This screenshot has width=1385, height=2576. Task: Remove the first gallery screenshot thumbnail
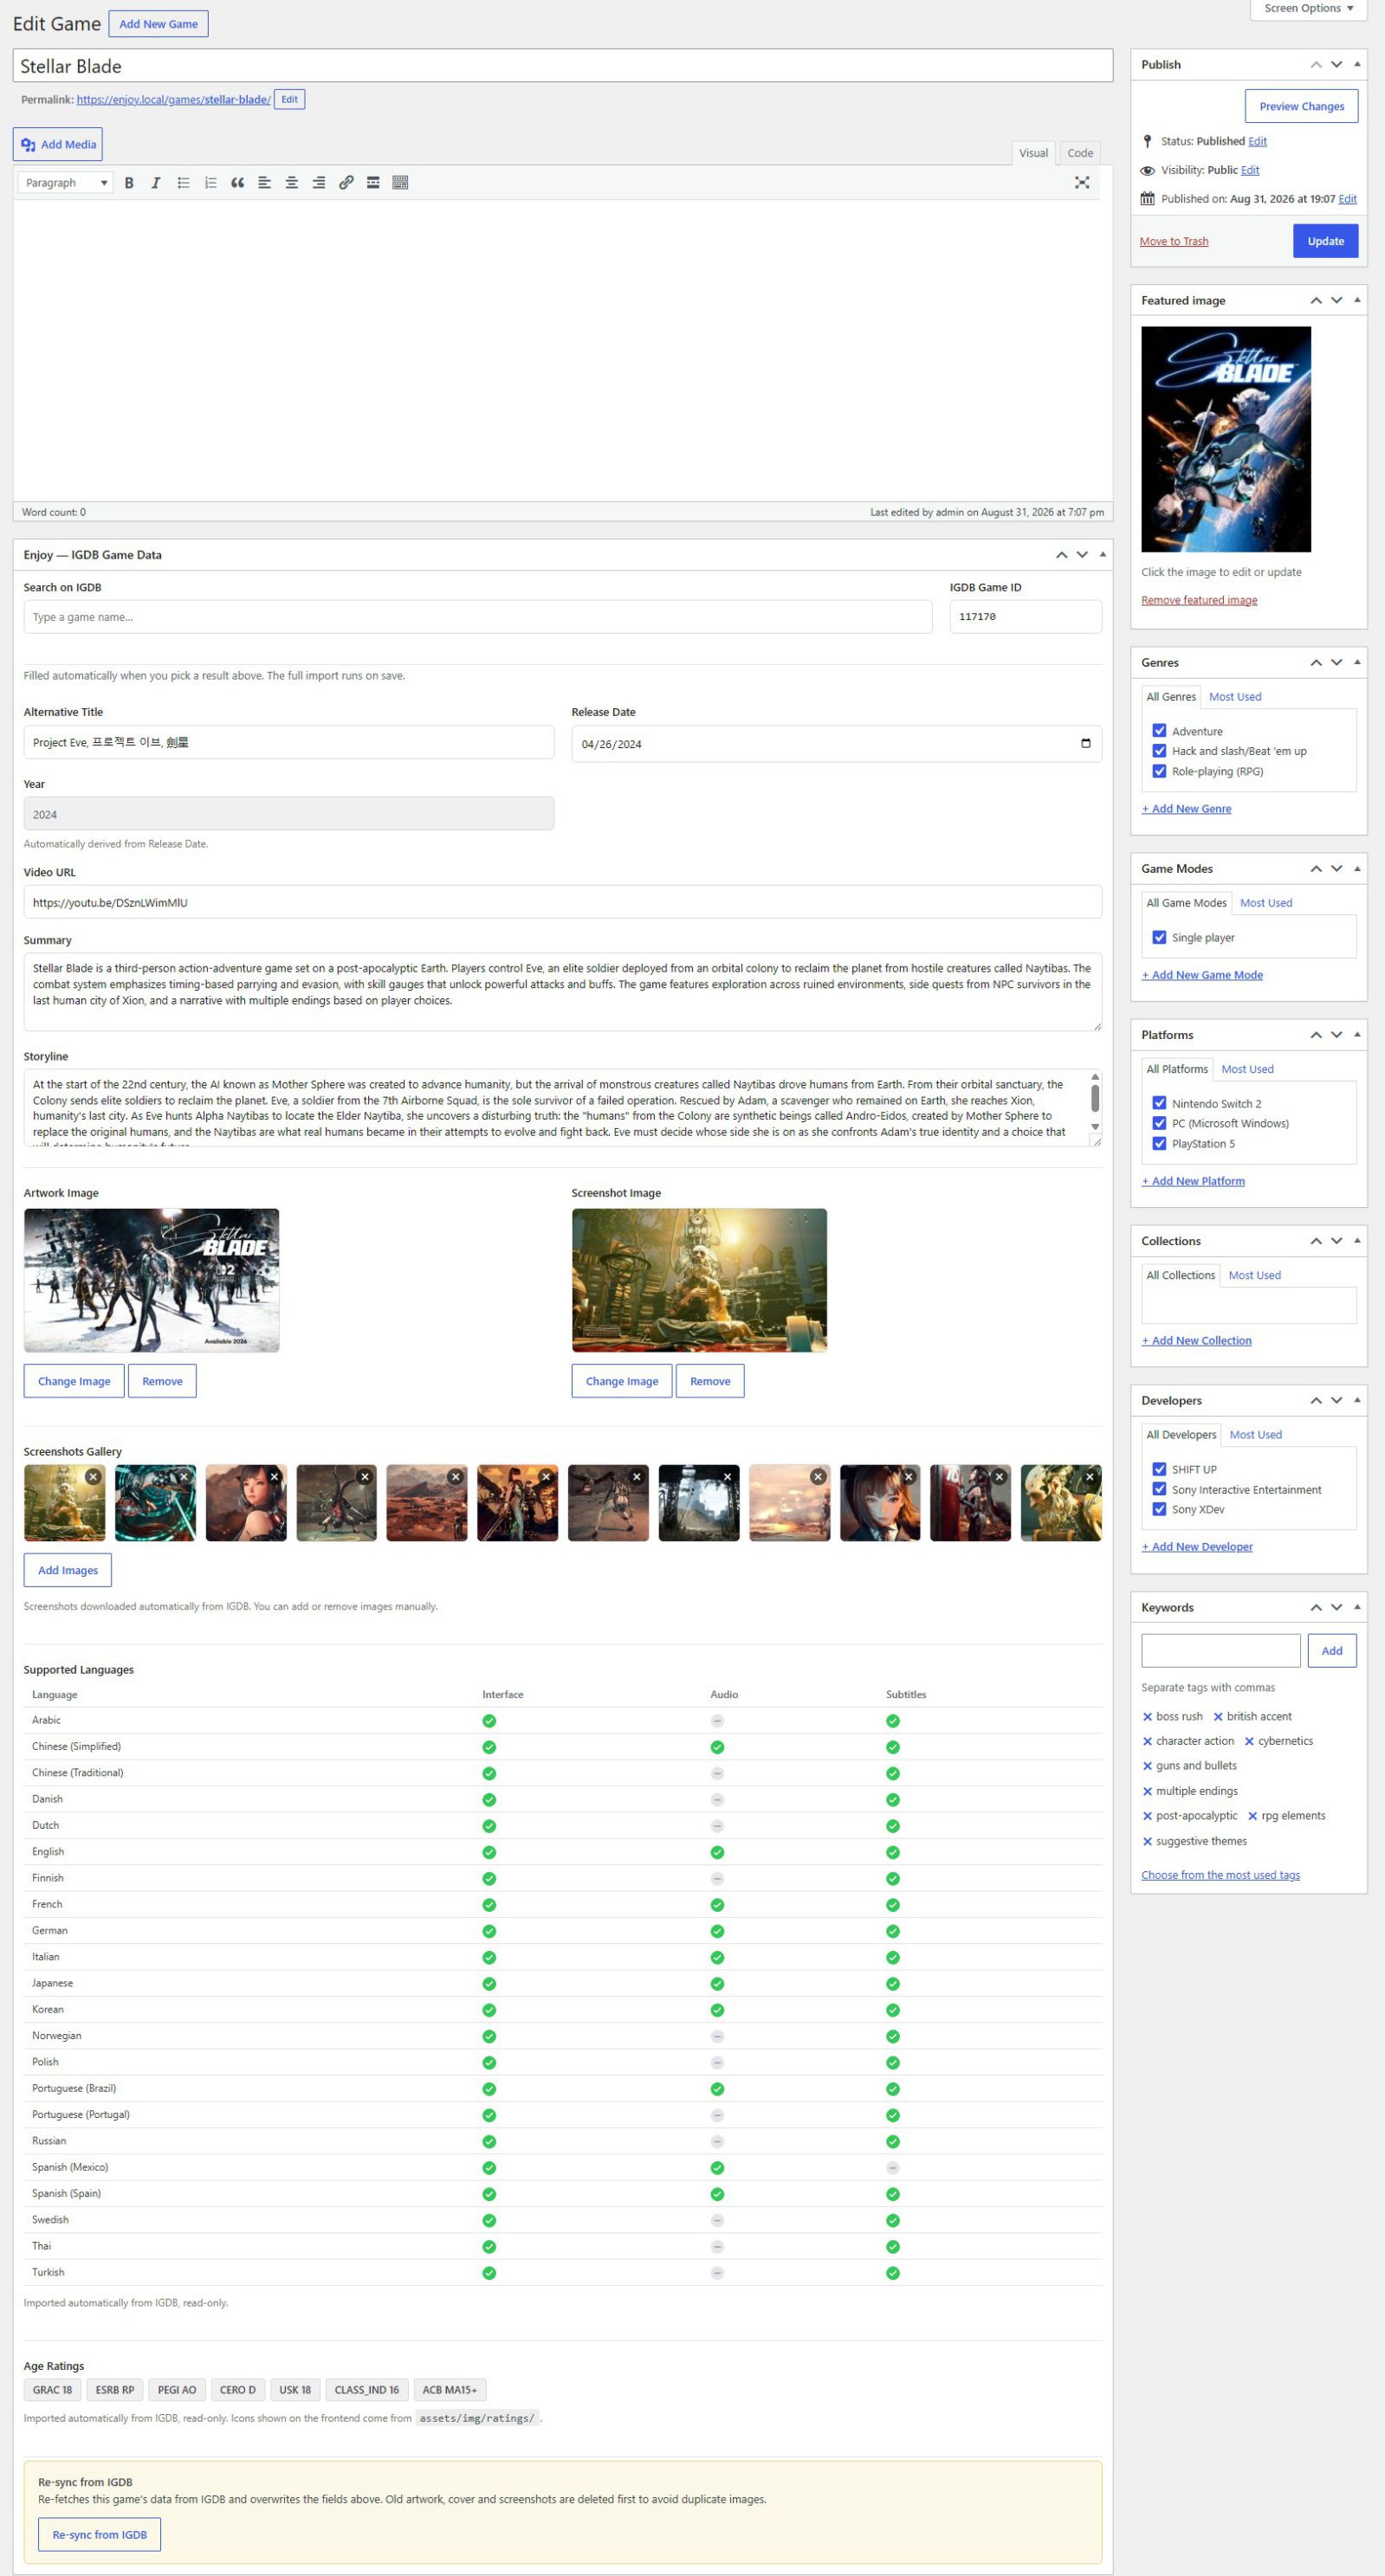(x=93, y=1476)
